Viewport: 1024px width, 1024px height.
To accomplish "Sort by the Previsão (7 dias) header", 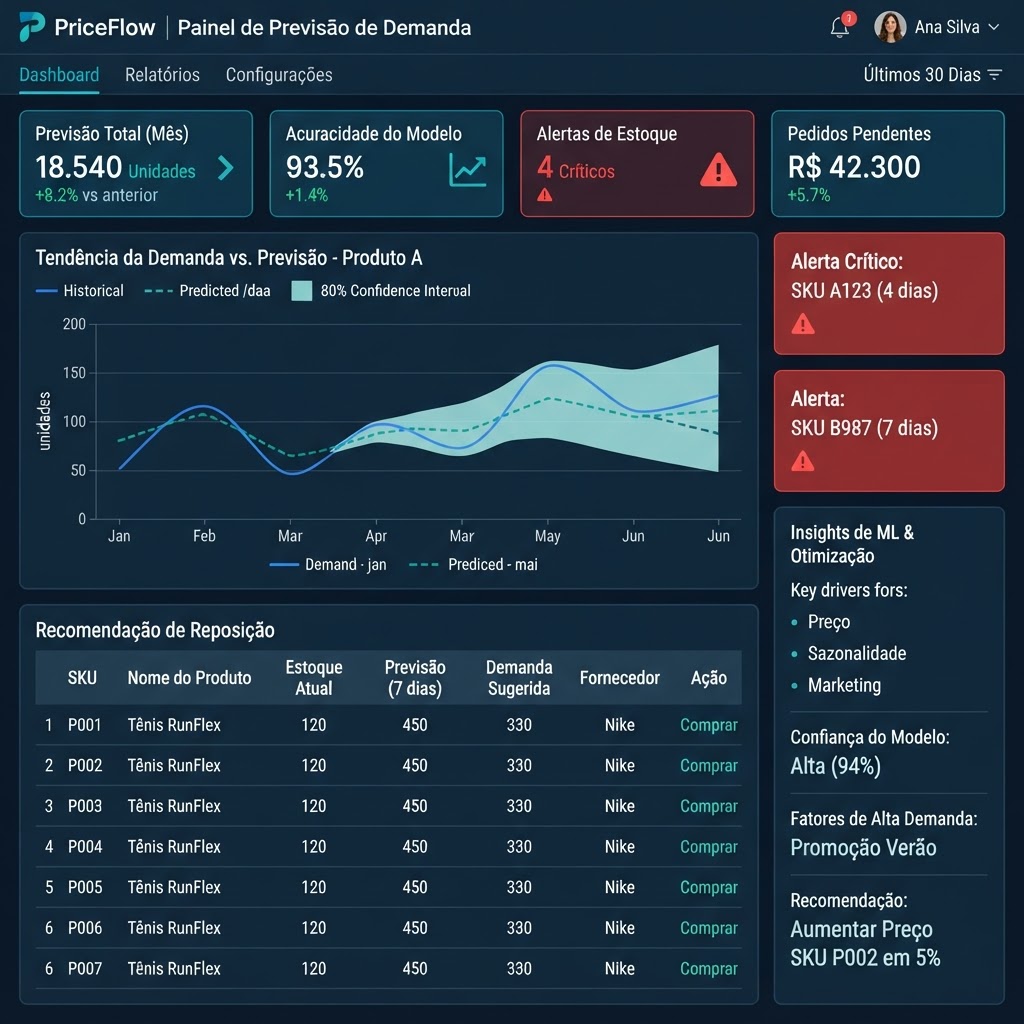I will point(415,678).
